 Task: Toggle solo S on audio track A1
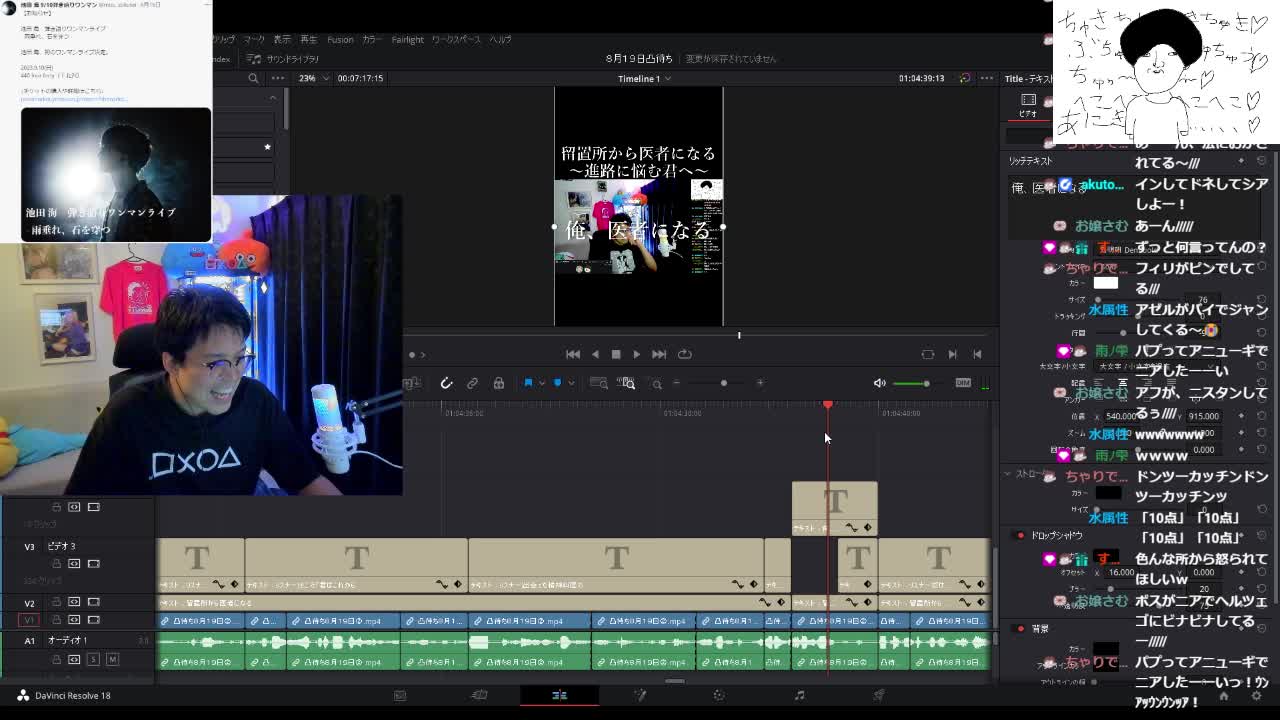point(93,659)
